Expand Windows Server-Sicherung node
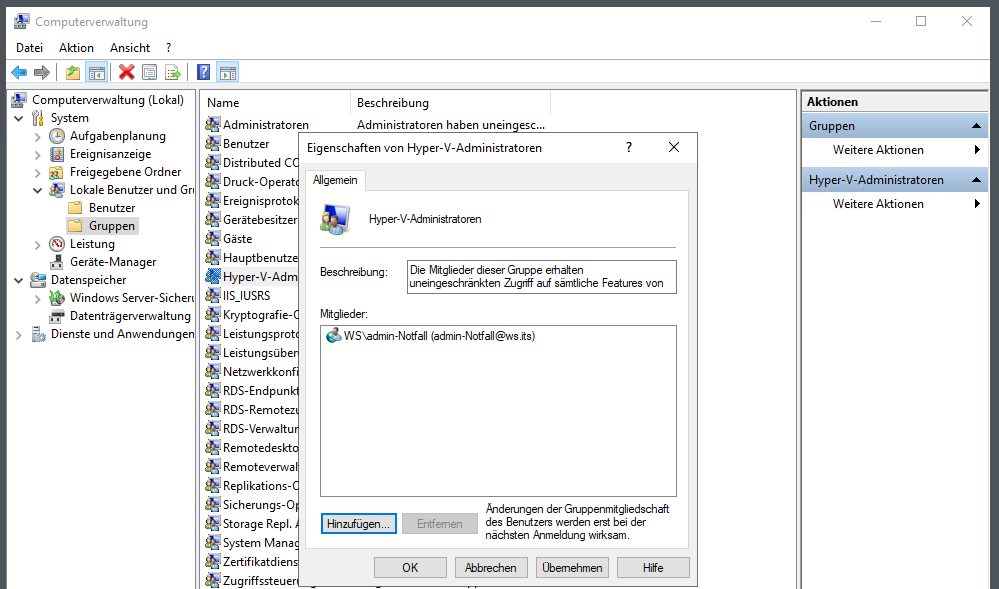The image size is (999, 589). 38,298
